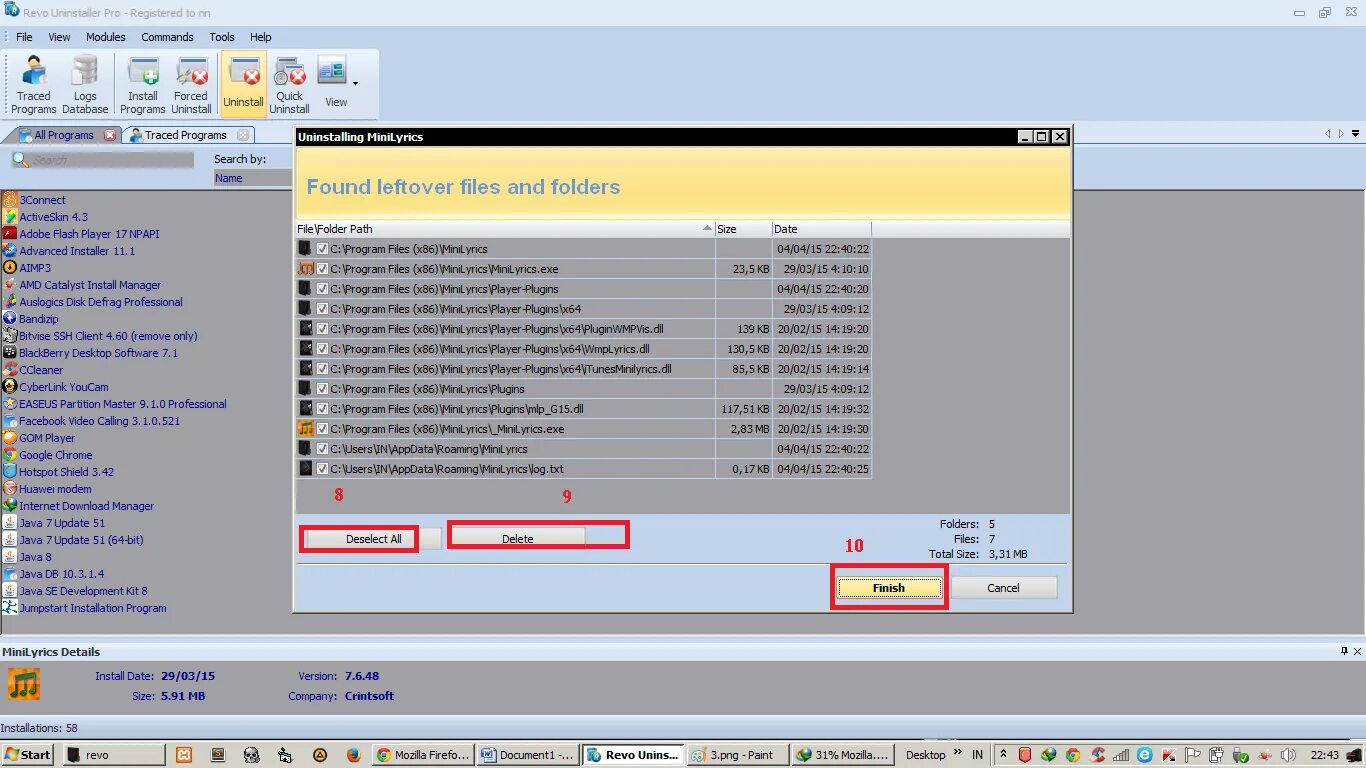Expand the taskbar Desktop toolbar chevron
The width and height of the screenshot is (1366, 768).
coord(958,752)
